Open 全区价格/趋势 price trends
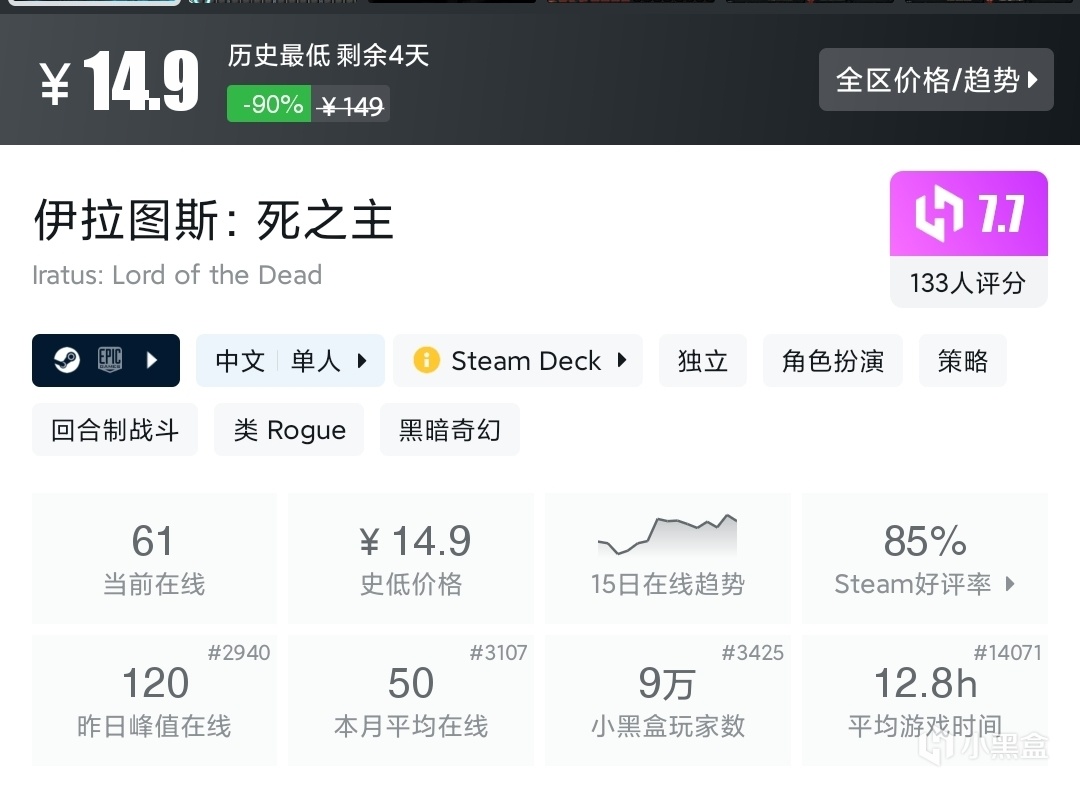The width and height of the screenshot is (1080, 785). click(936, 80)
